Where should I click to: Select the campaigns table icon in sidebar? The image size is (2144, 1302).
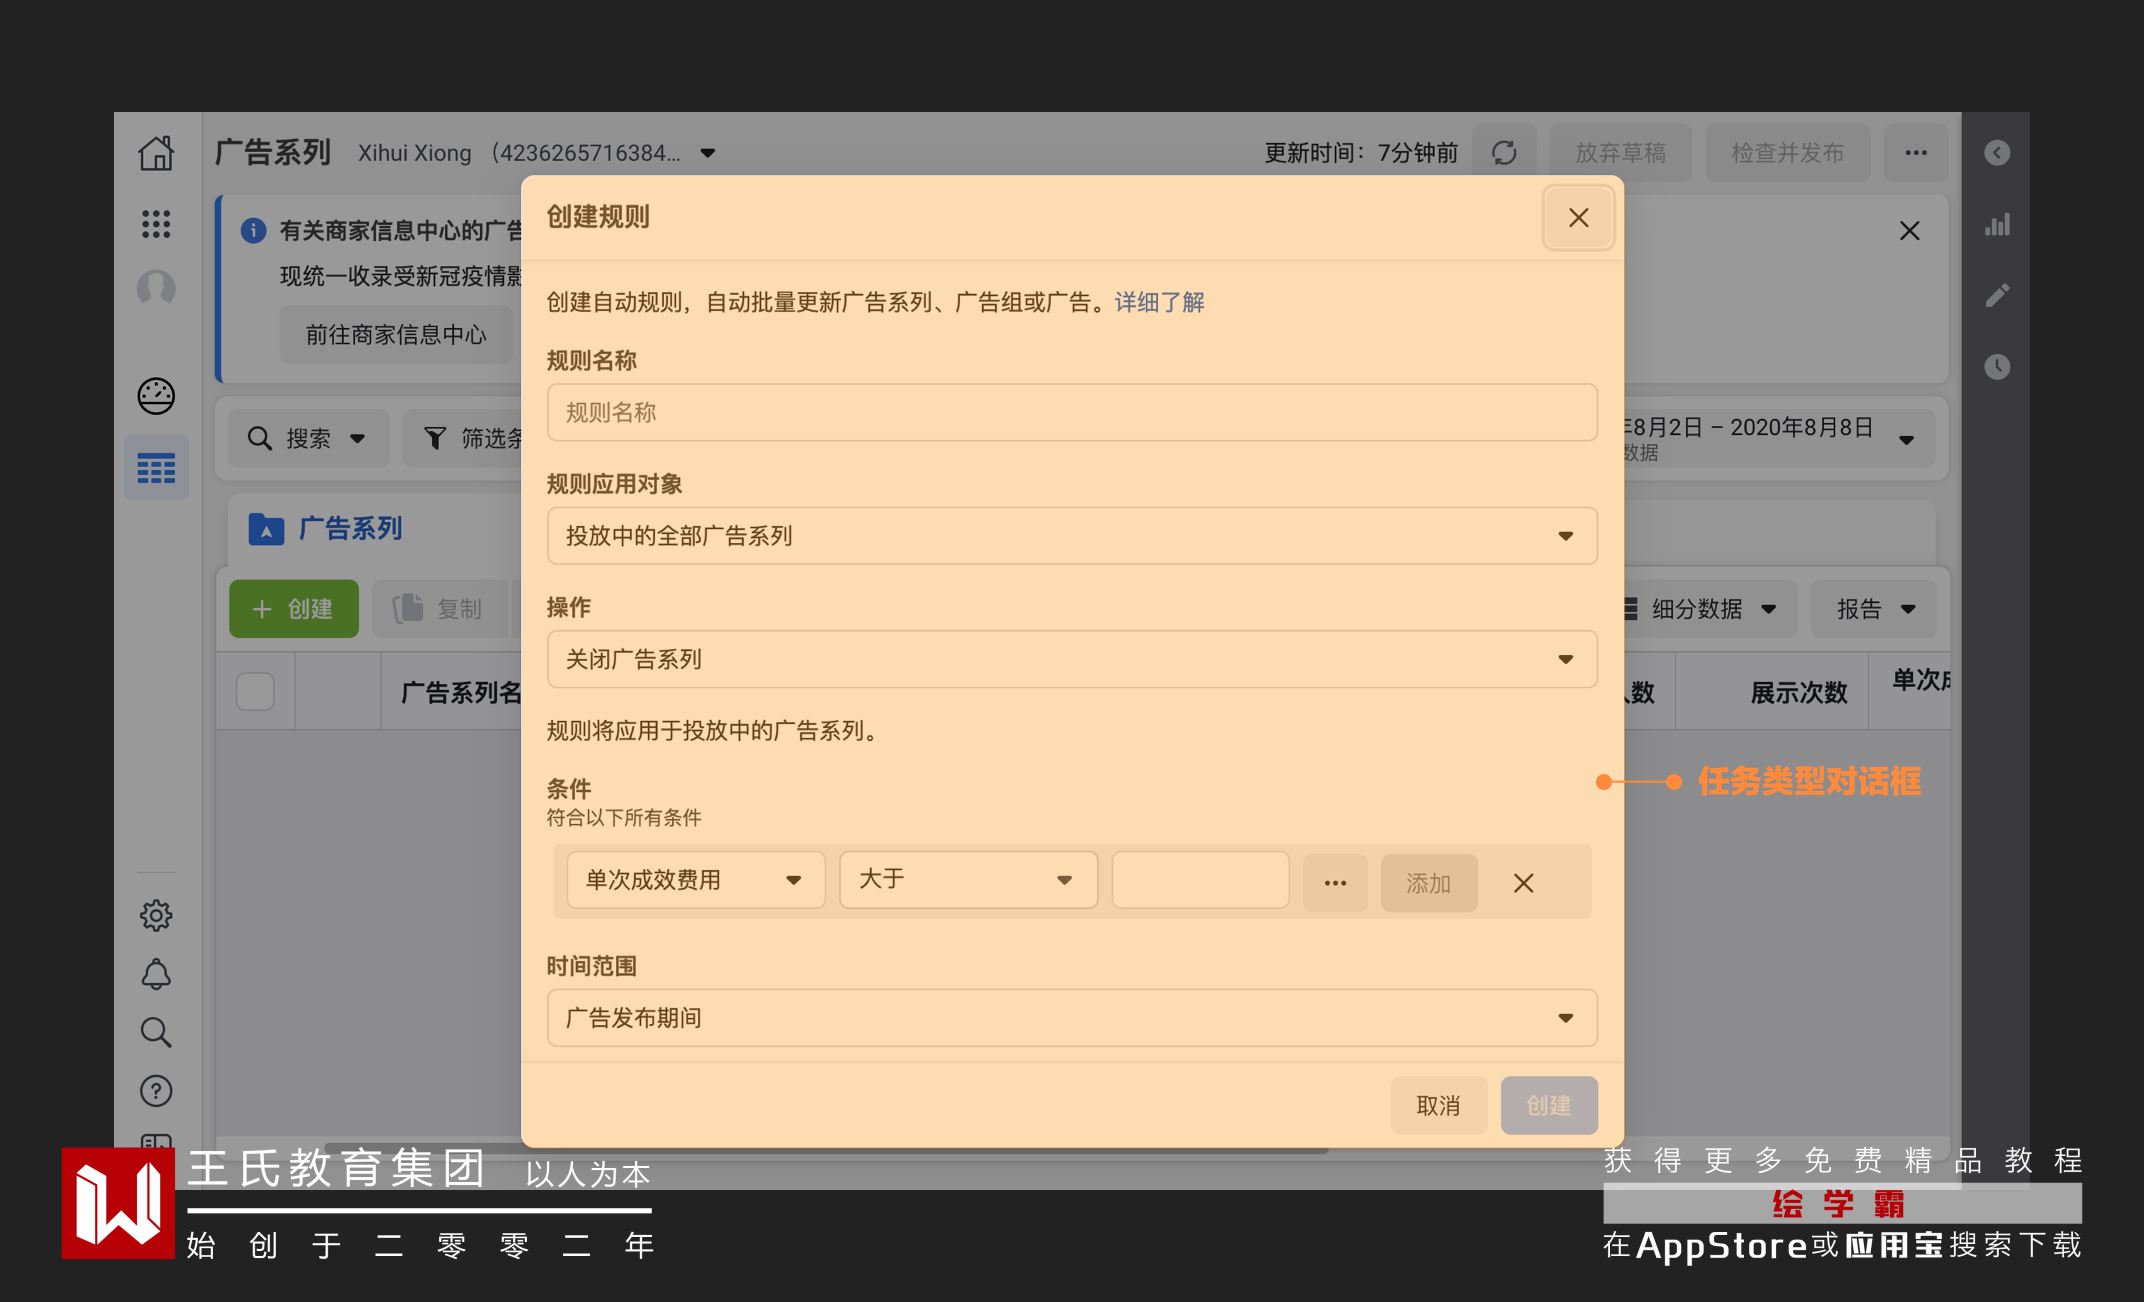pos(156,468)
